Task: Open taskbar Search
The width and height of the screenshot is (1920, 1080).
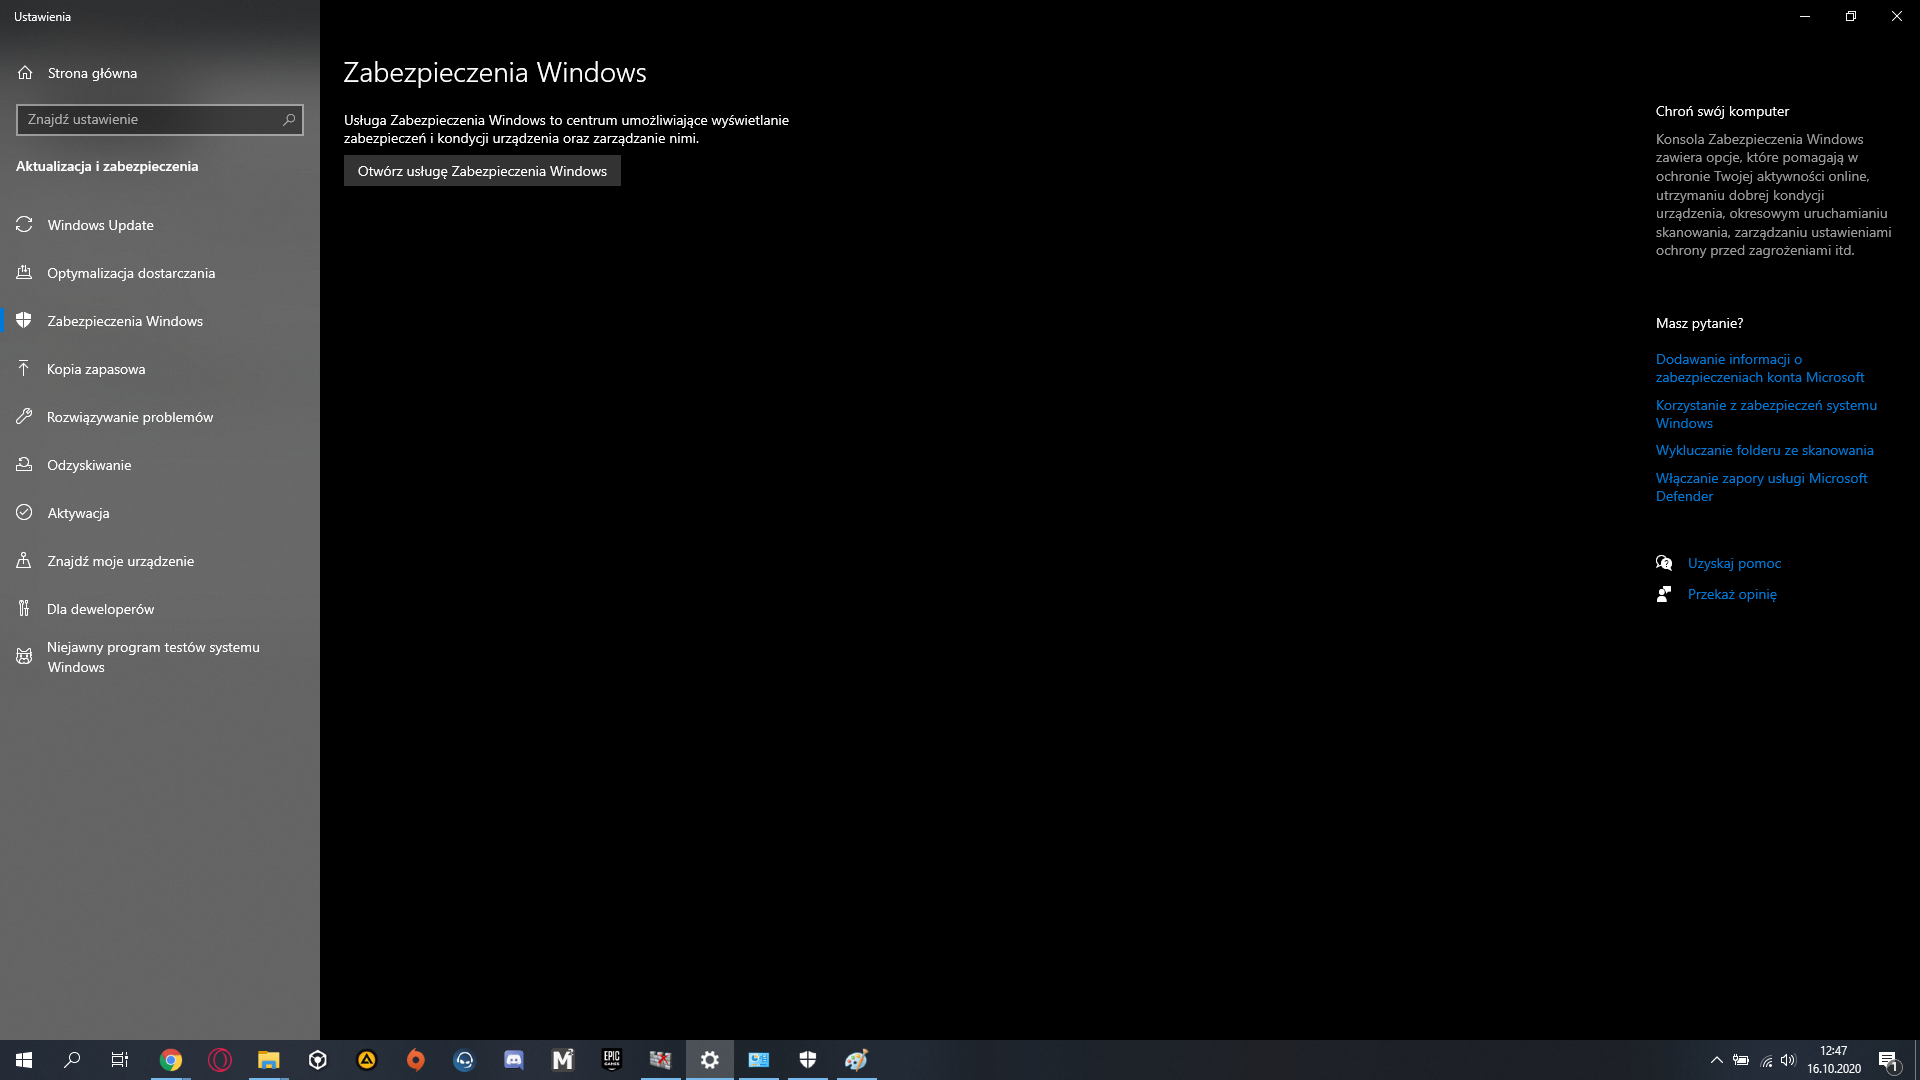Action: [72, 1060]
